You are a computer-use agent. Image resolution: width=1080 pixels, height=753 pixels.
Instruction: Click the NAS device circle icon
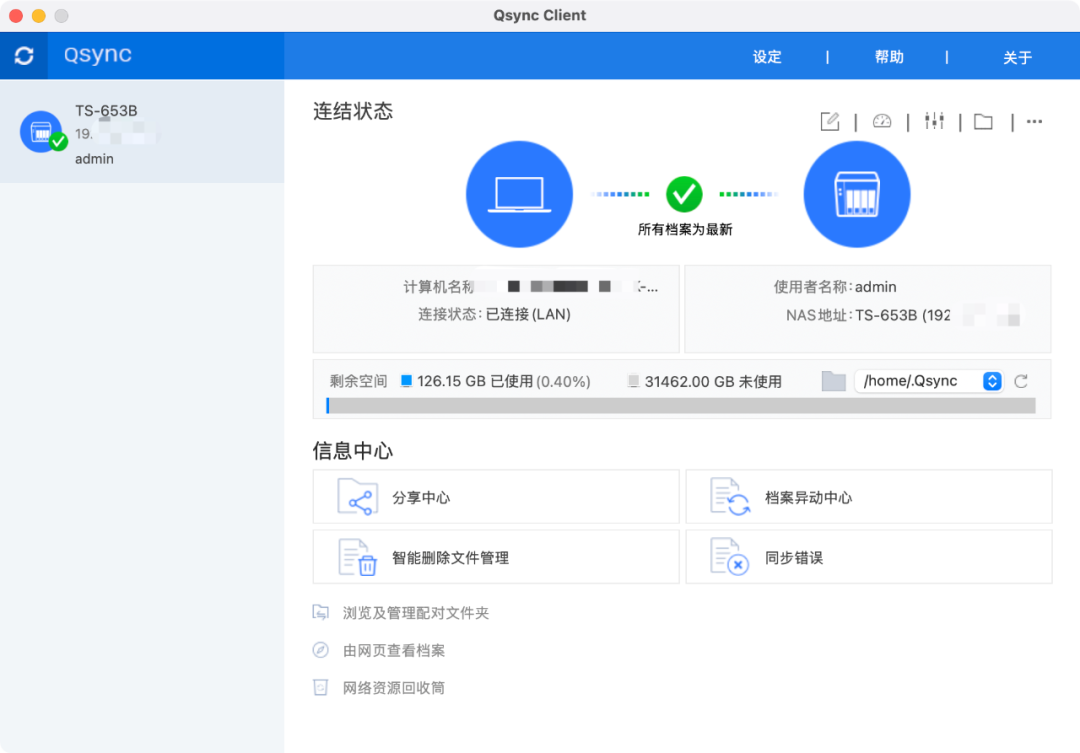[856, 194]
